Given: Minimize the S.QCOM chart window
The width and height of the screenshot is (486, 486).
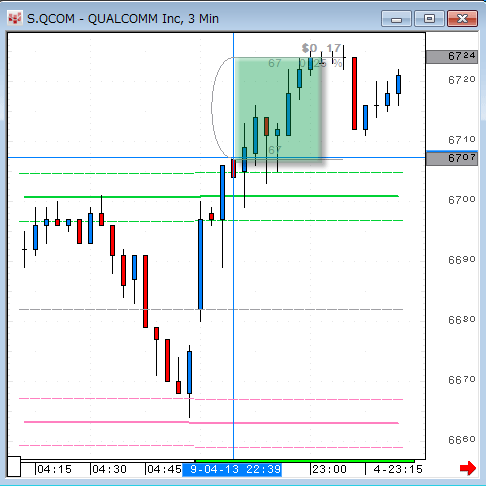Looking at the screenshot, I should coord(396,19).
